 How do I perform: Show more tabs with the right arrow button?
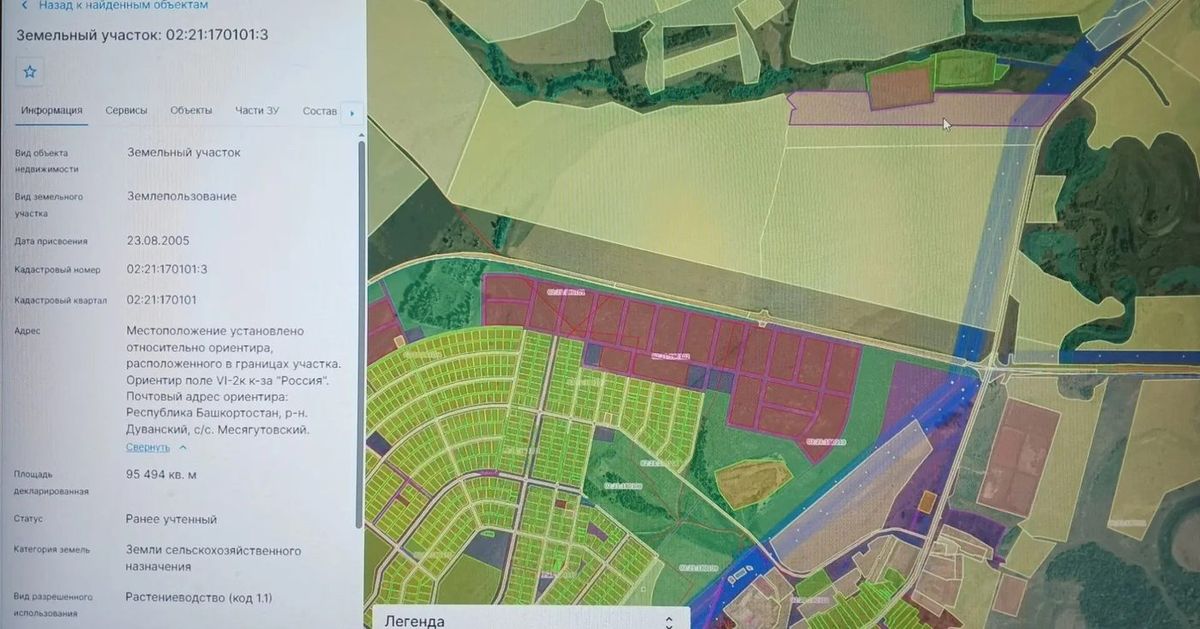pos(351,113)
